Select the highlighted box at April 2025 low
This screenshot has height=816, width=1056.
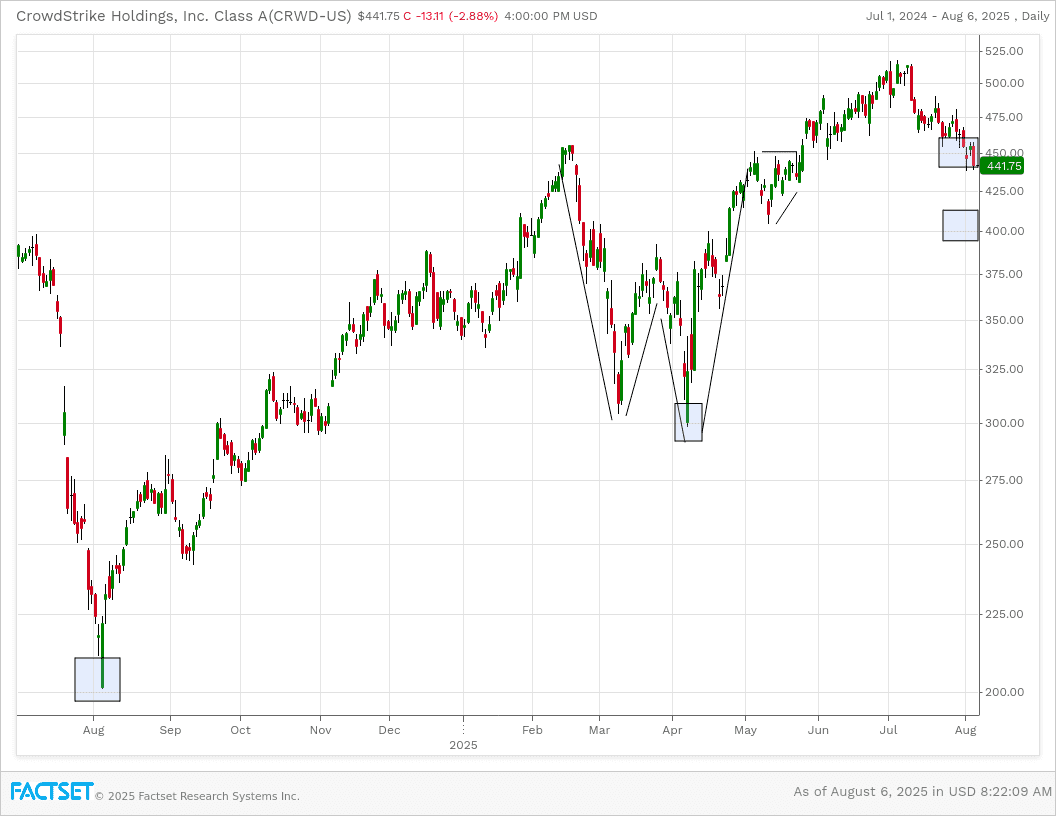point(688,422)
